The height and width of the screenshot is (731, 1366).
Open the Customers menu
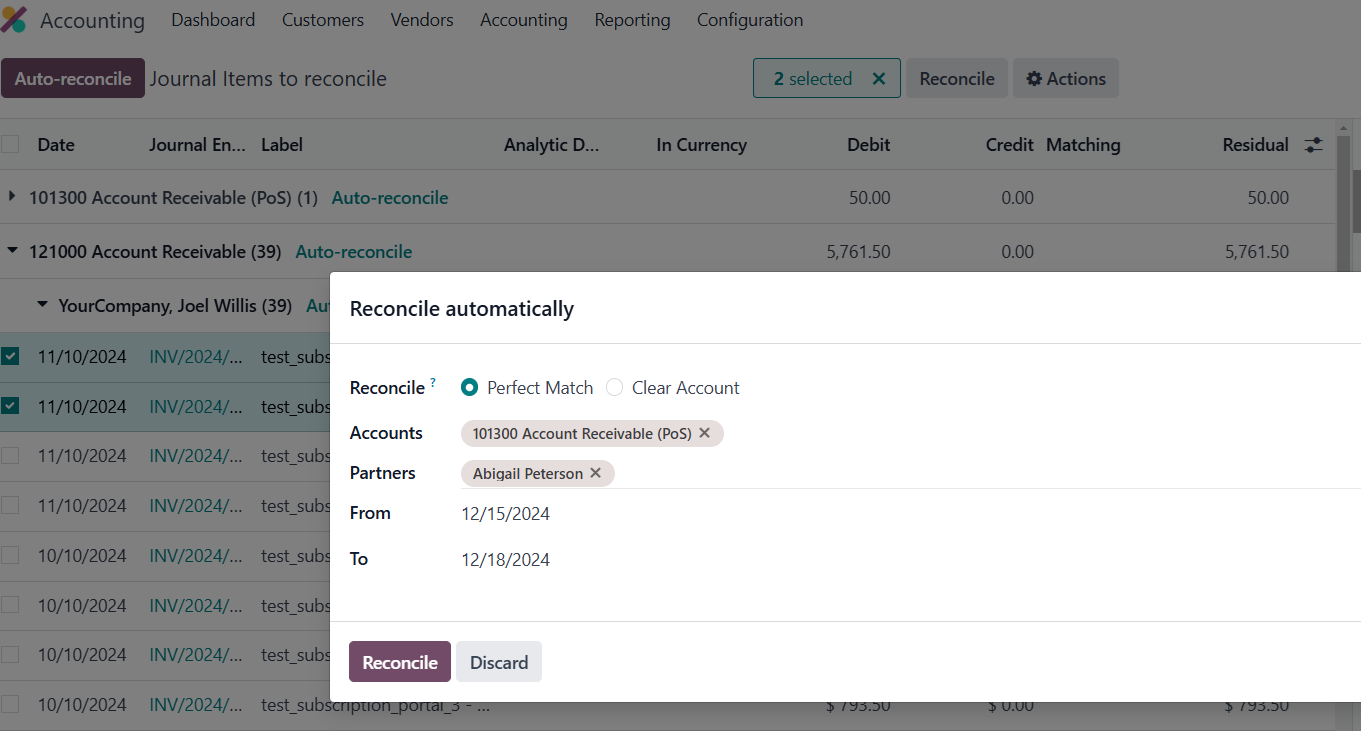(x=323, y=20)
